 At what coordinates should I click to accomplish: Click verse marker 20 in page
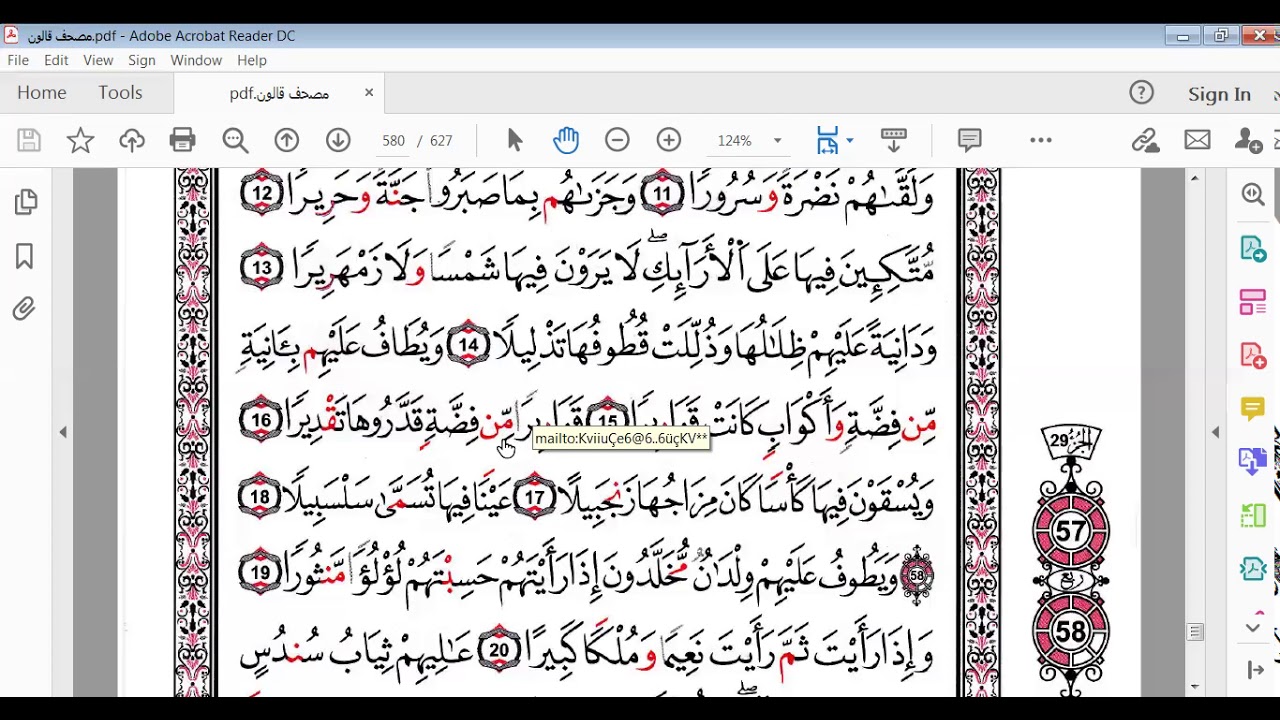499,650
